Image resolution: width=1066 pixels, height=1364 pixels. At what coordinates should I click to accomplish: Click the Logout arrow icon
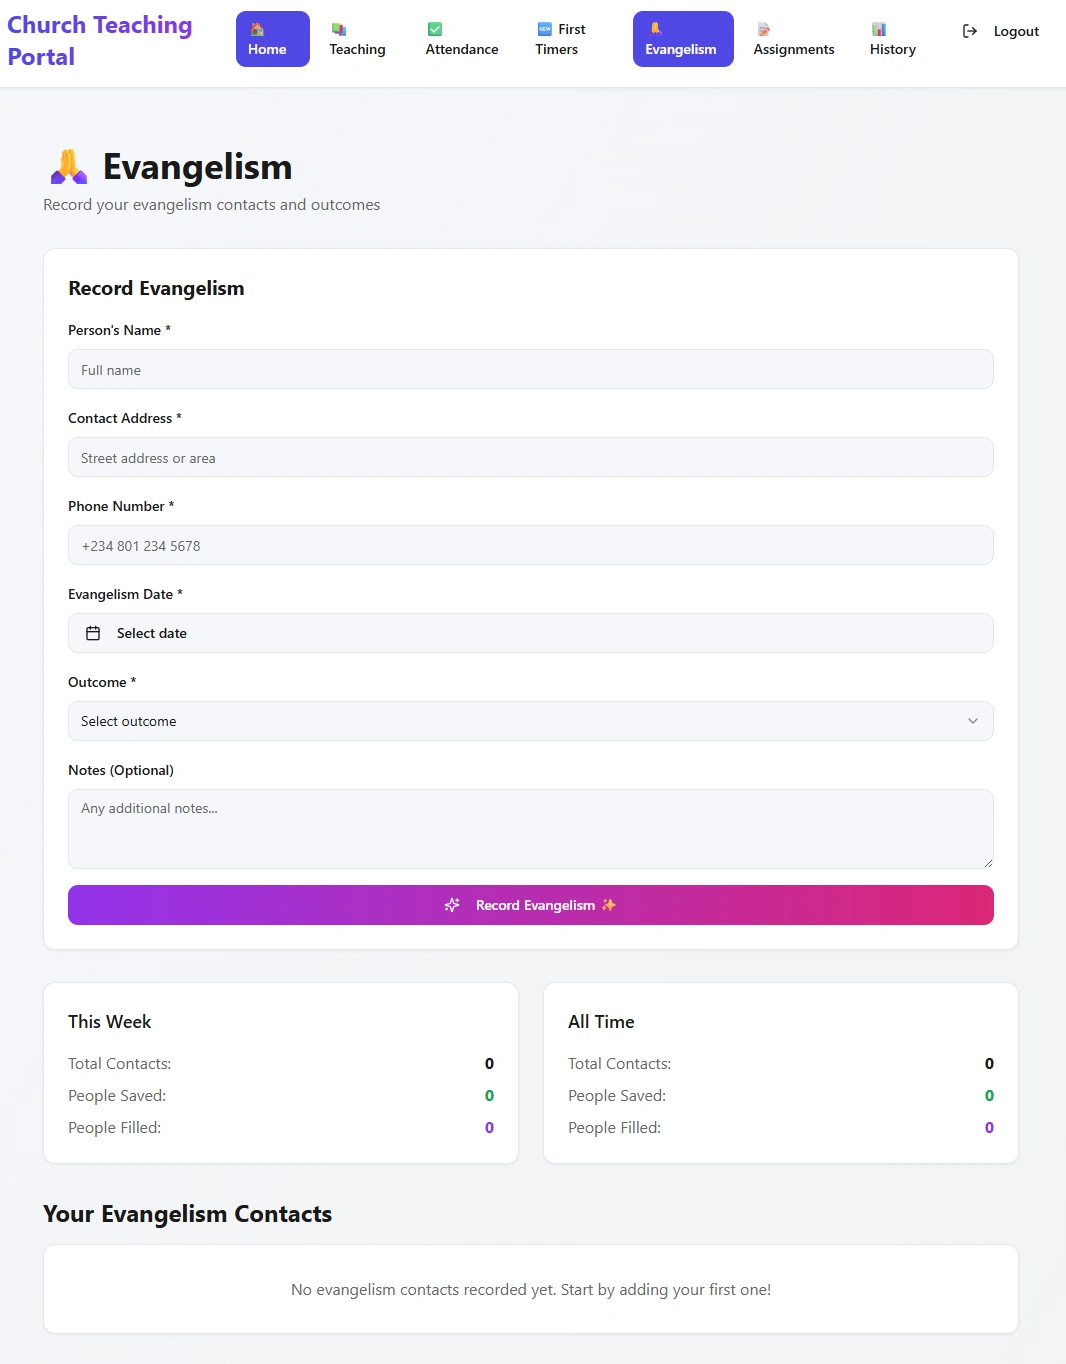tap(970, 31)
